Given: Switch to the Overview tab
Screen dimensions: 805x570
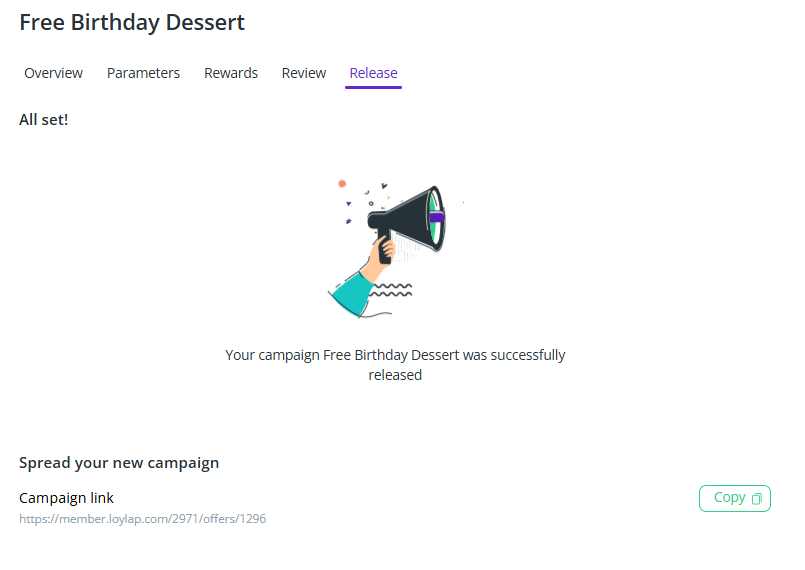Looking at the screenshot, I should pos(54,73).
